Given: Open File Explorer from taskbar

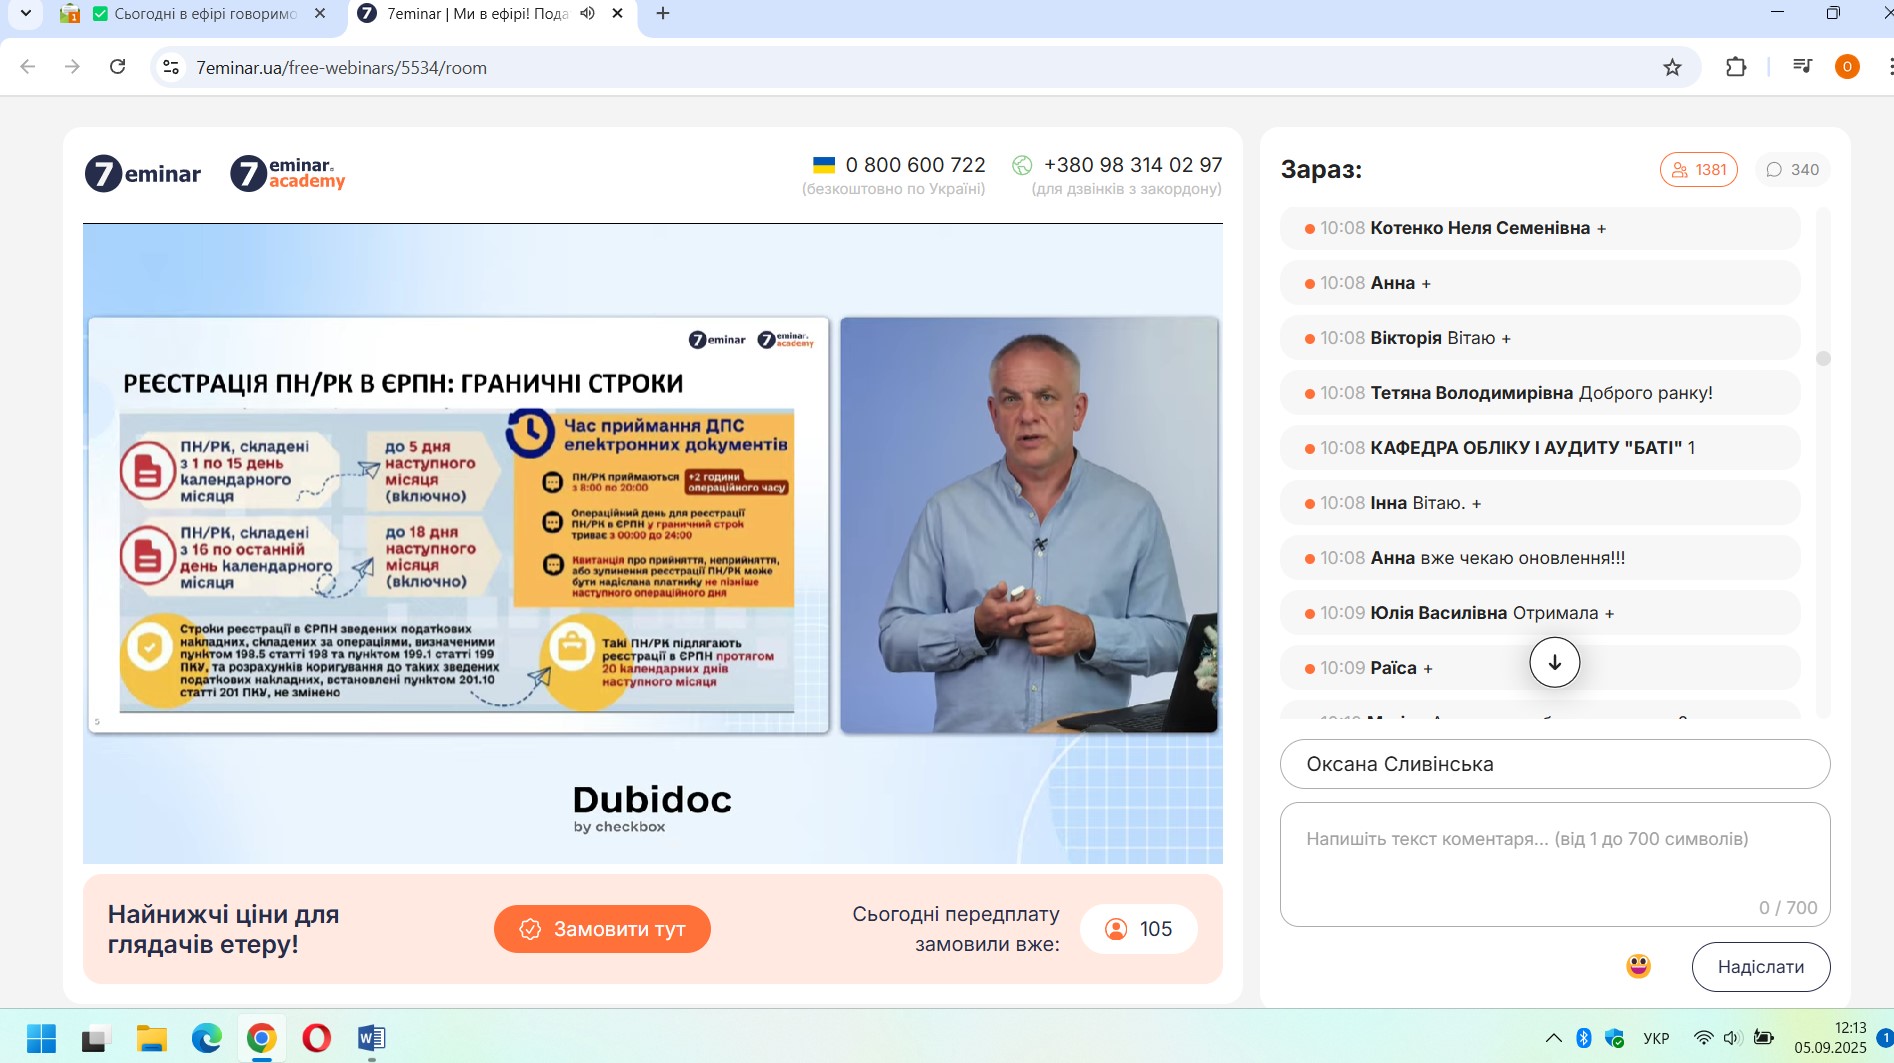Looking at the screenshot, I should click(x=151, y=1038).
